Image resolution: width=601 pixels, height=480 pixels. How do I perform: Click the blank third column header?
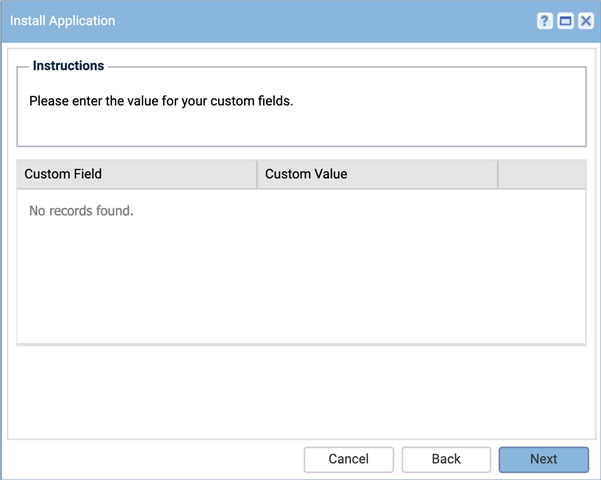coord(542,174)
